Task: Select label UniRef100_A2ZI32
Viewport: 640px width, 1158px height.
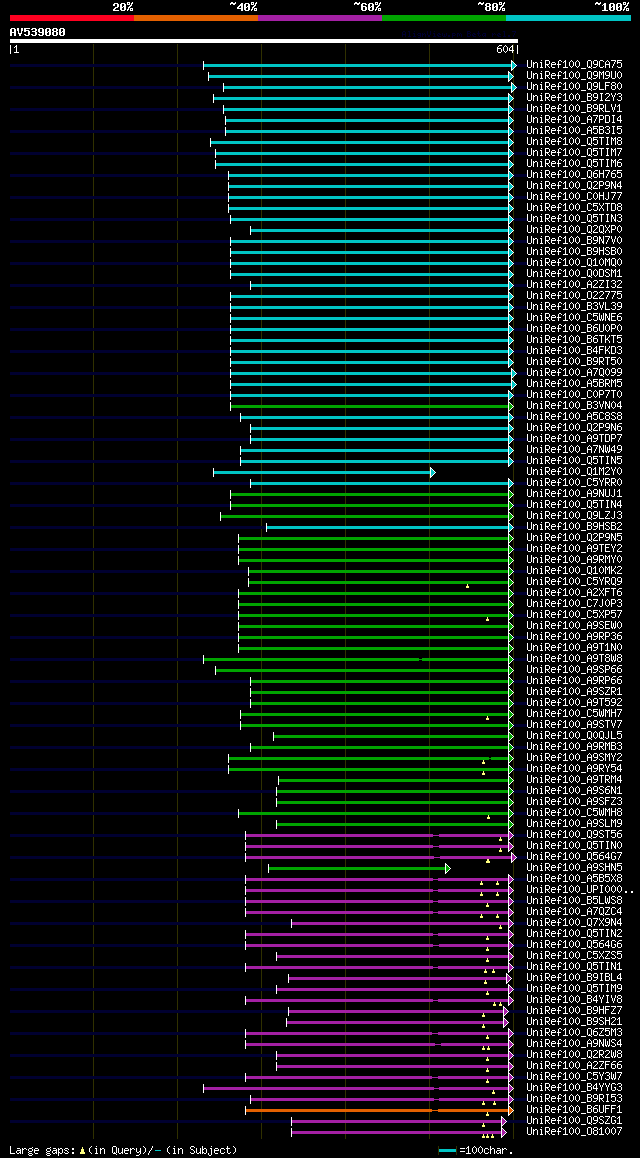Action: coord(574,284)
